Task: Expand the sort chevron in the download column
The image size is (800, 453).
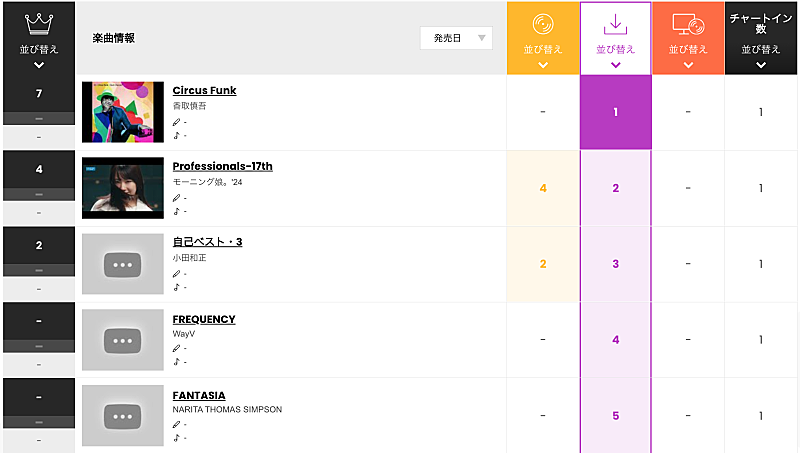Action: click(x=615, y=65)
